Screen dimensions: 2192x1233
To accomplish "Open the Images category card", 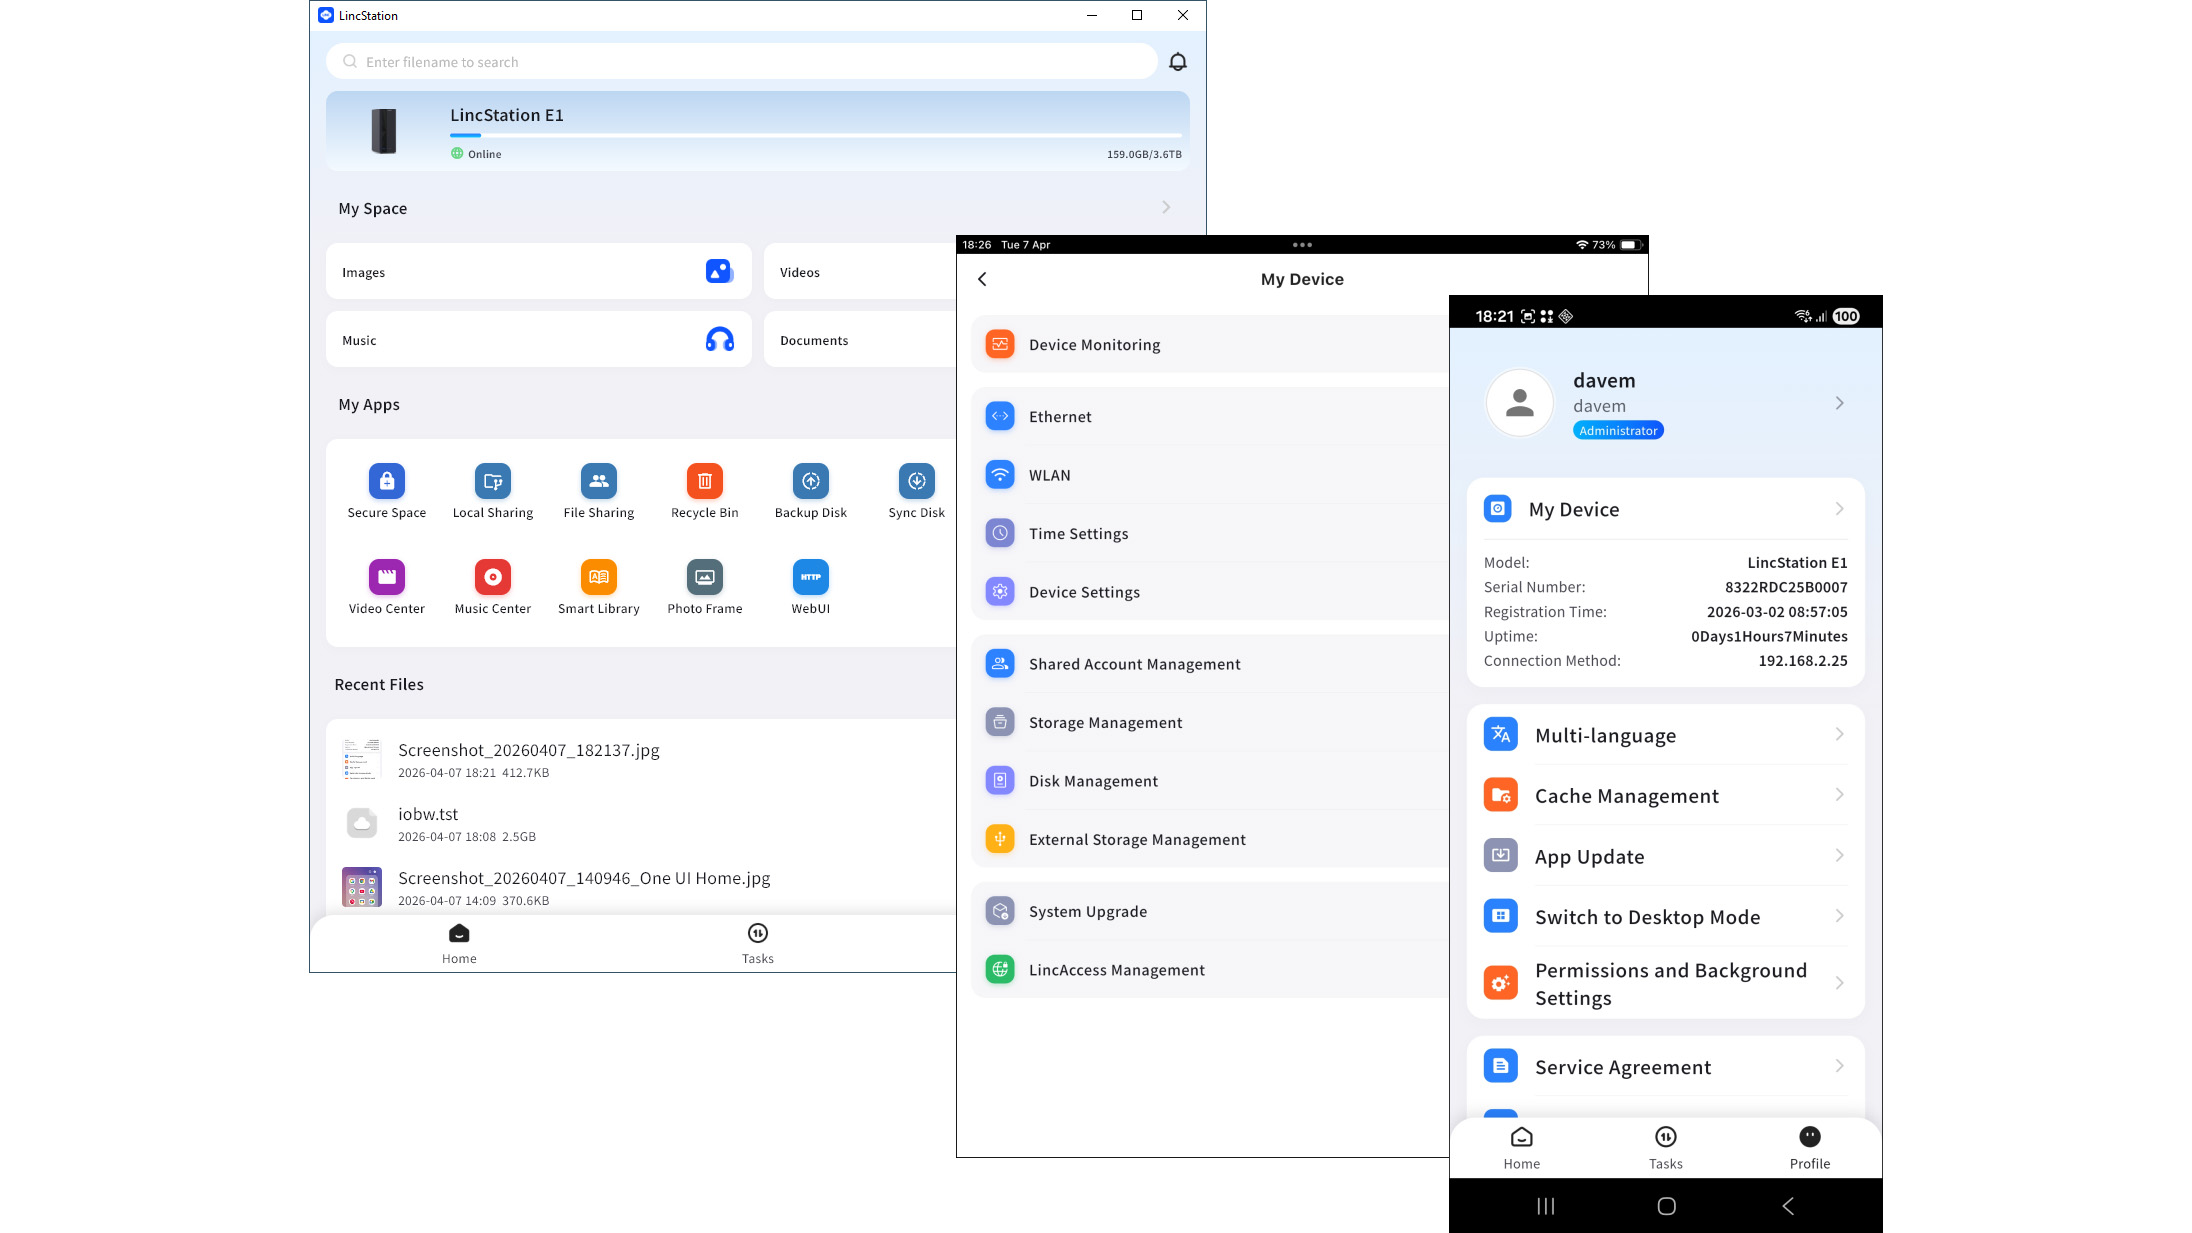I will (539, 271).
